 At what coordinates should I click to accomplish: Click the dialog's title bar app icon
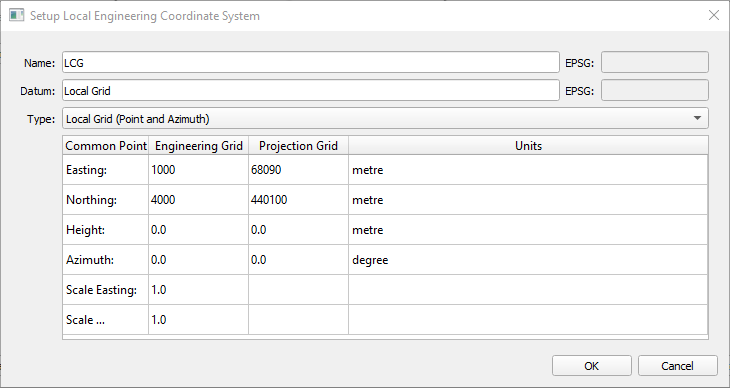(16, 15)
